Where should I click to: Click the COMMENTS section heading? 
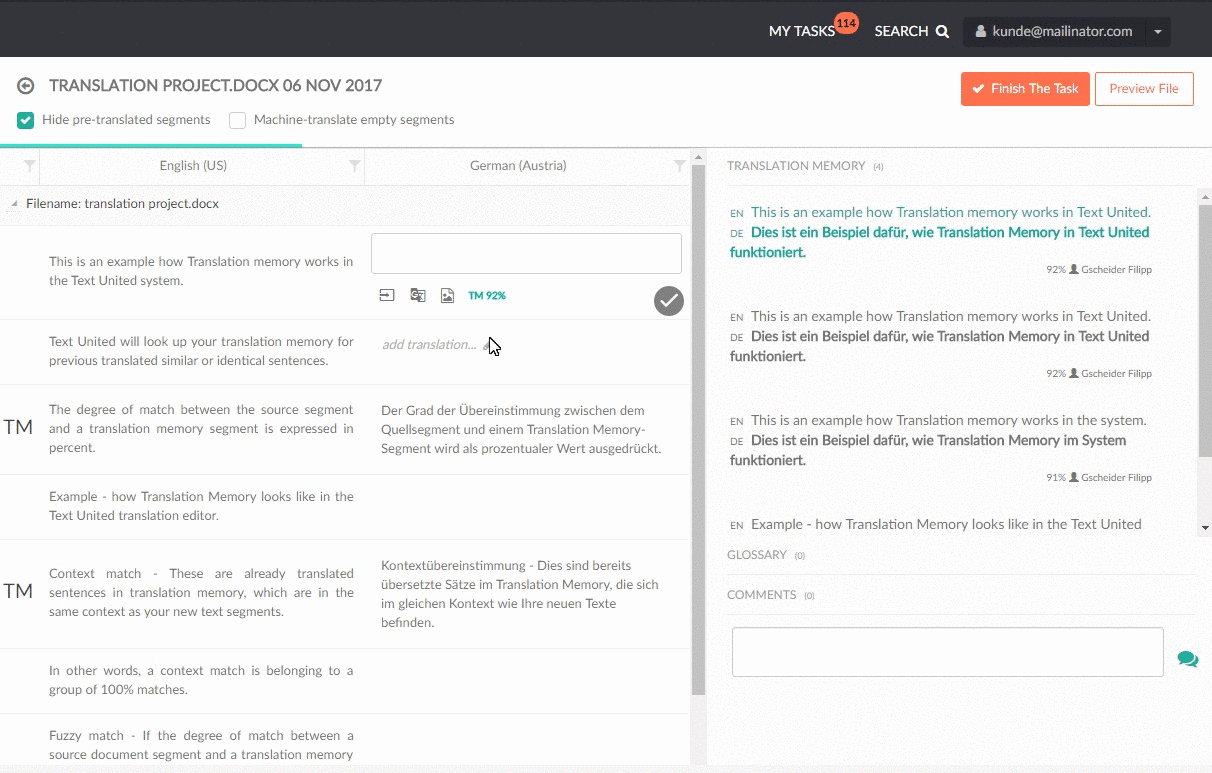tap(762, 595)
